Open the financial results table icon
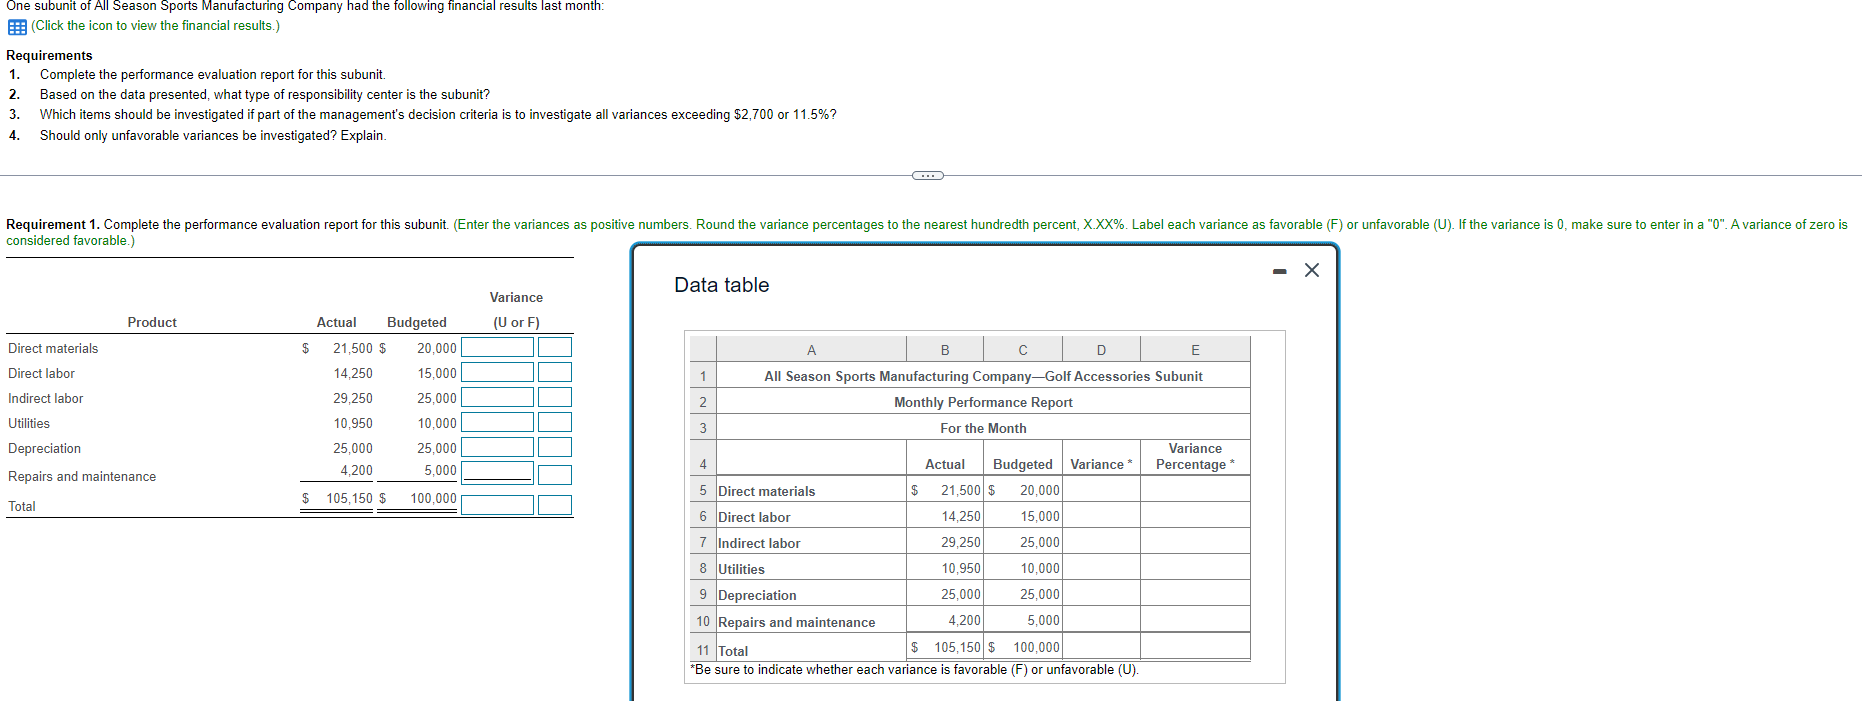Screen dimensions: 1862x701 coord(17,26)
